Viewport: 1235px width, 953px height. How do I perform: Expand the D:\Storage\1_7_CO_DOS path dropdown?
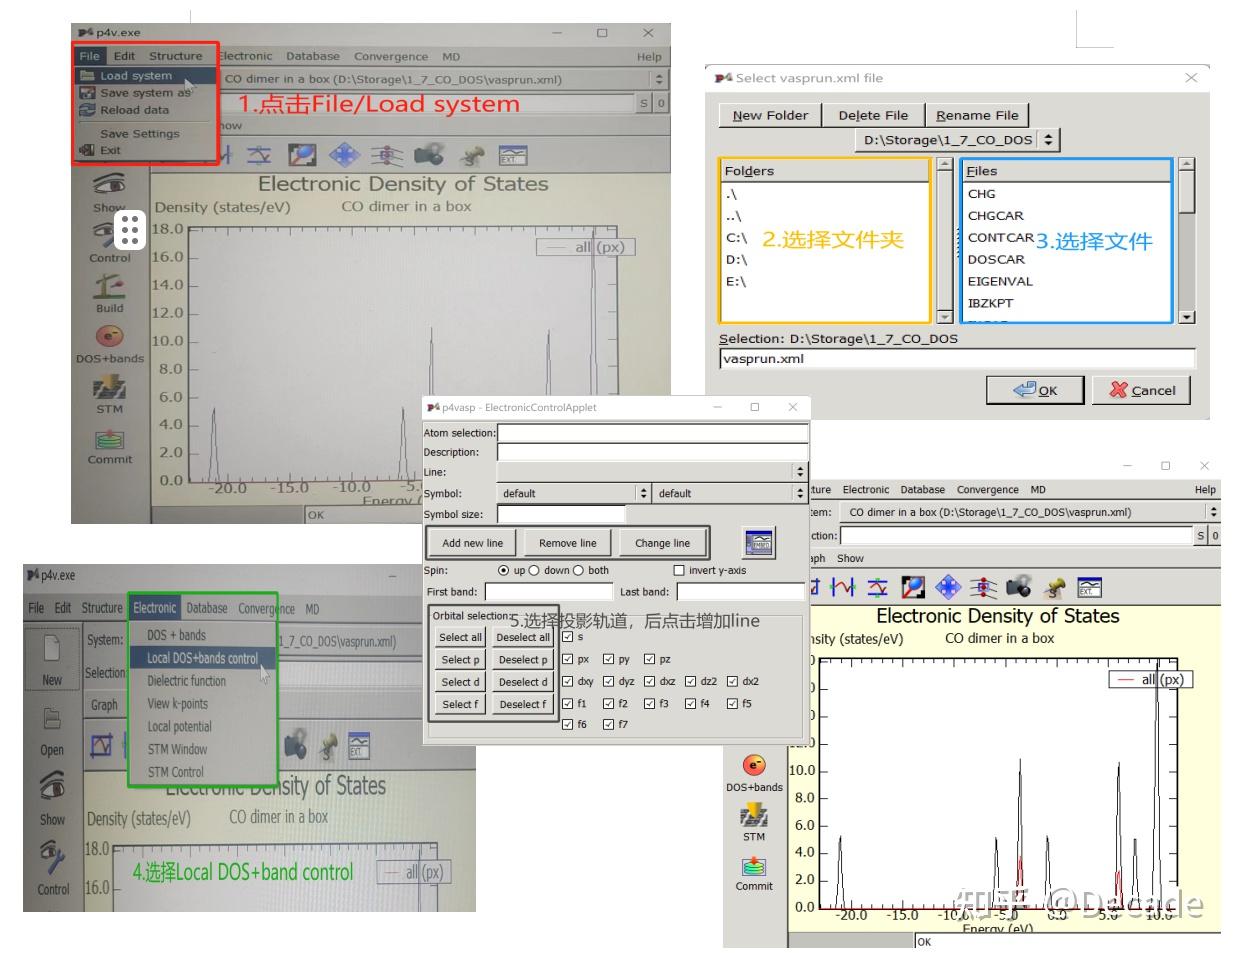coord(1048,140)
